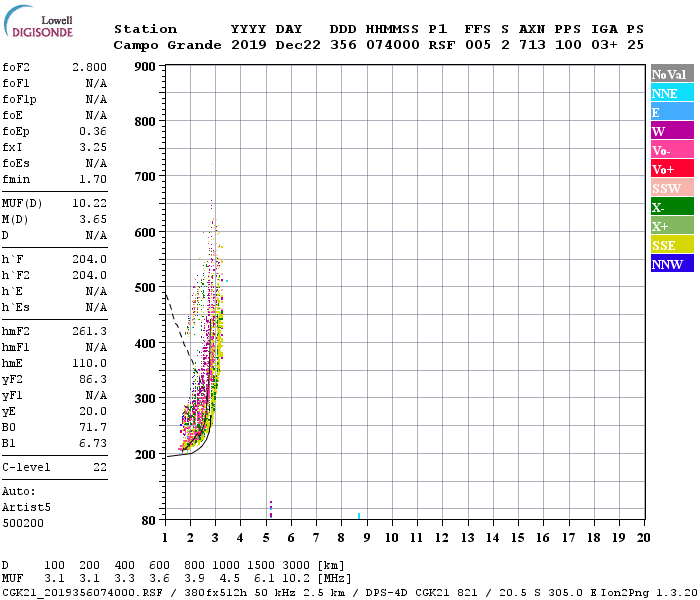The image size is (700, 600).
Task: Select the NNW blue legend swatch
Action: click(x=672, y=263)
